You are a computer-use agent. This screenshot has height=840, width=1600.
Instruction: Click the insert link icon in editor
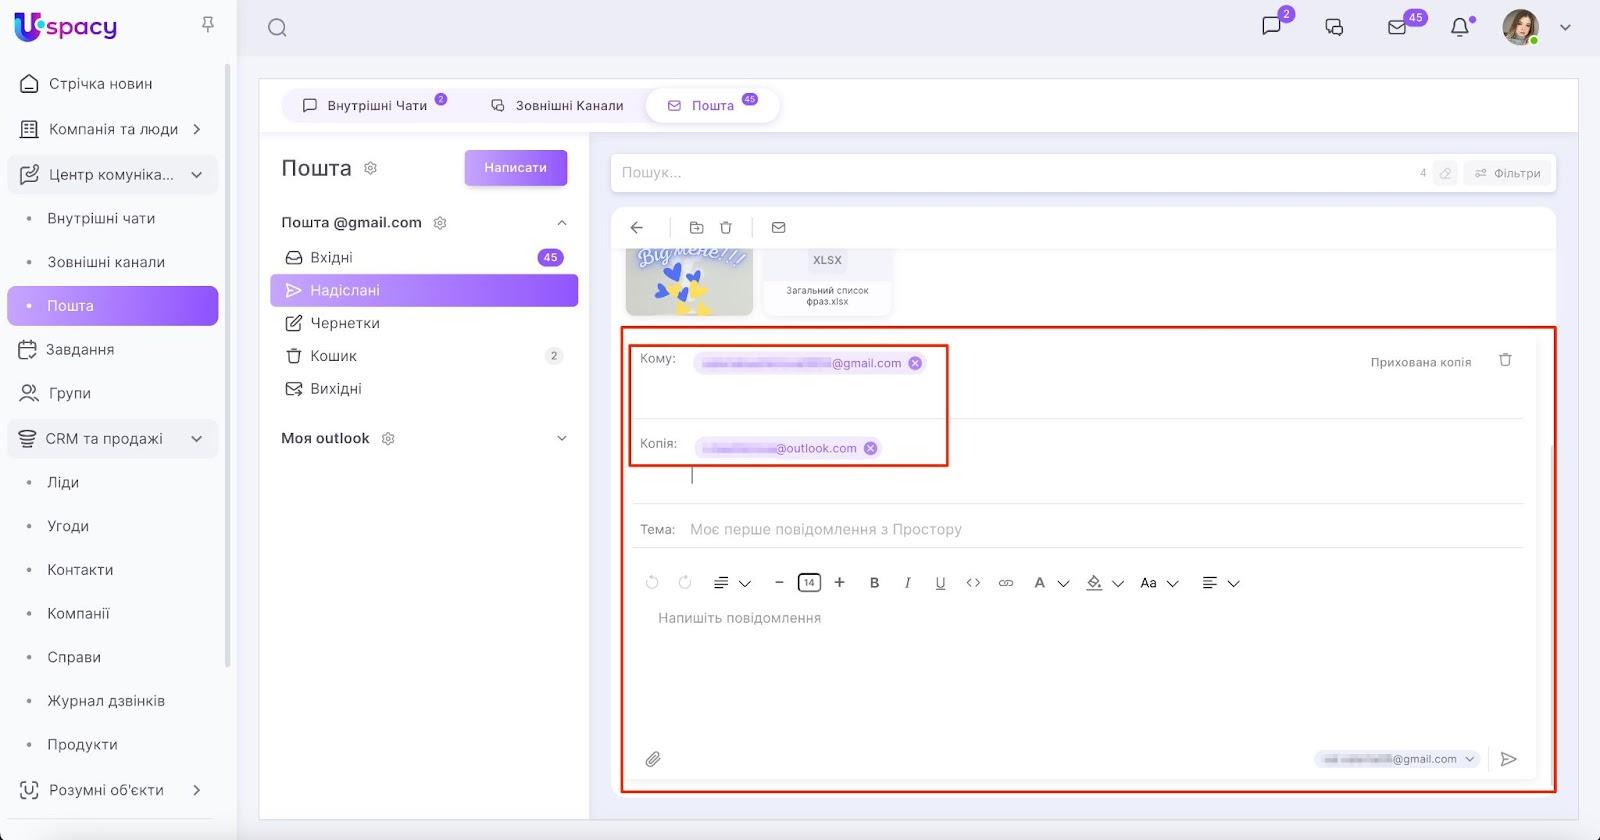(1006, 583)
